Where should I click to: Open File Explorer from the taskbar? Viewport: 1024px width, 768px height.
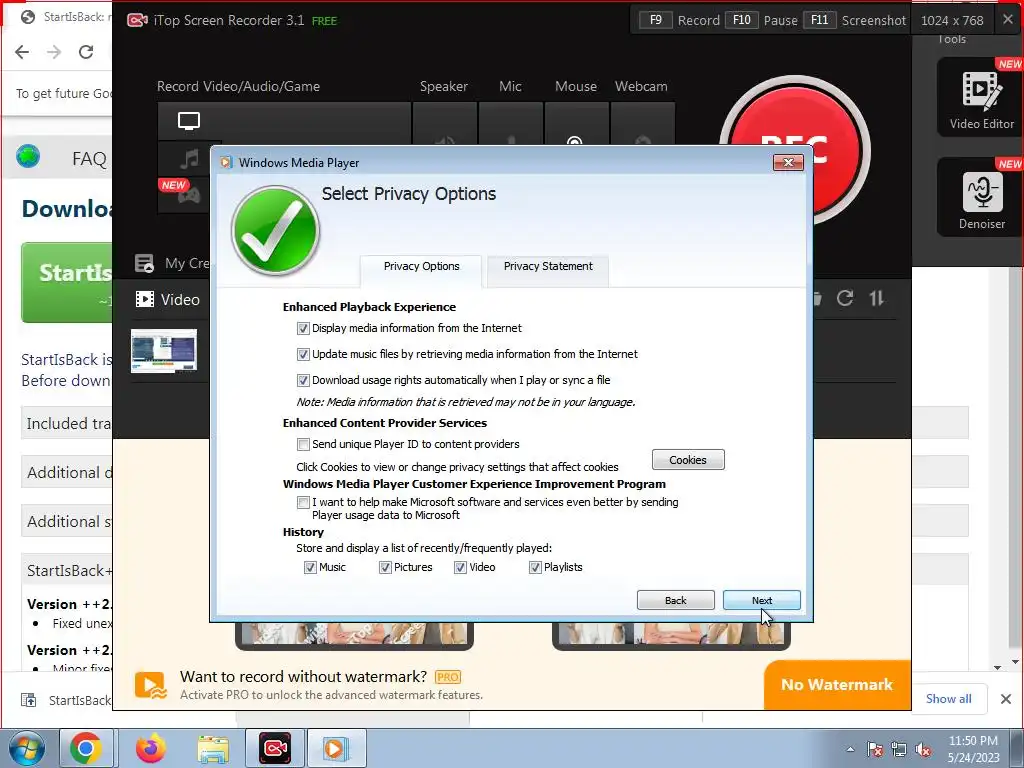pyautogui.click(x=213, y=748)
